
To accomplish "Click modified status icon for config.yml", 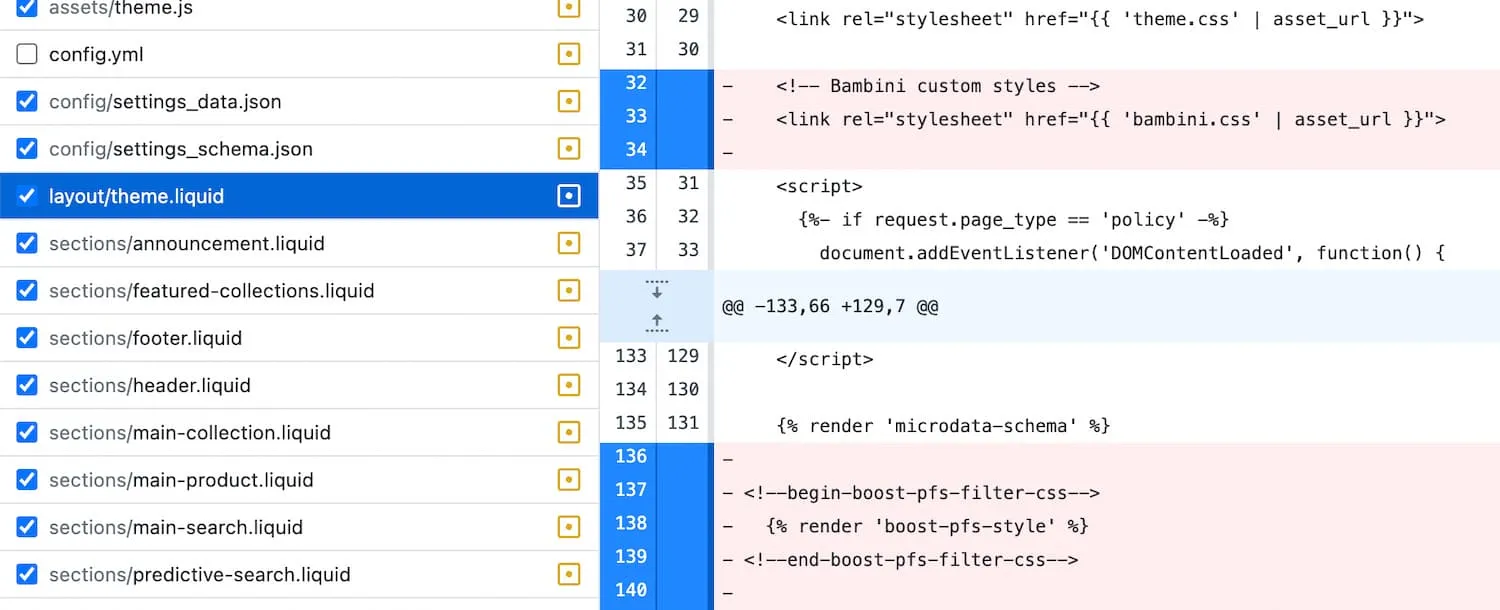I will coord(569,54).
